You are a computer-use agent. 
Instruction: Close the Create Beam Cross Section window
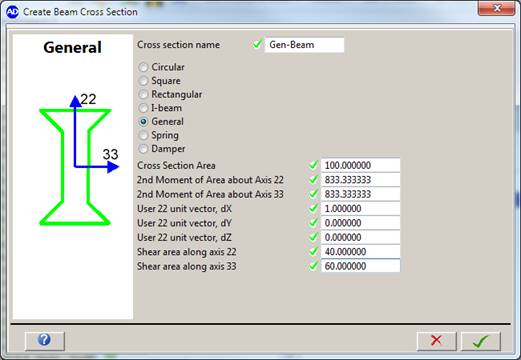497,8
